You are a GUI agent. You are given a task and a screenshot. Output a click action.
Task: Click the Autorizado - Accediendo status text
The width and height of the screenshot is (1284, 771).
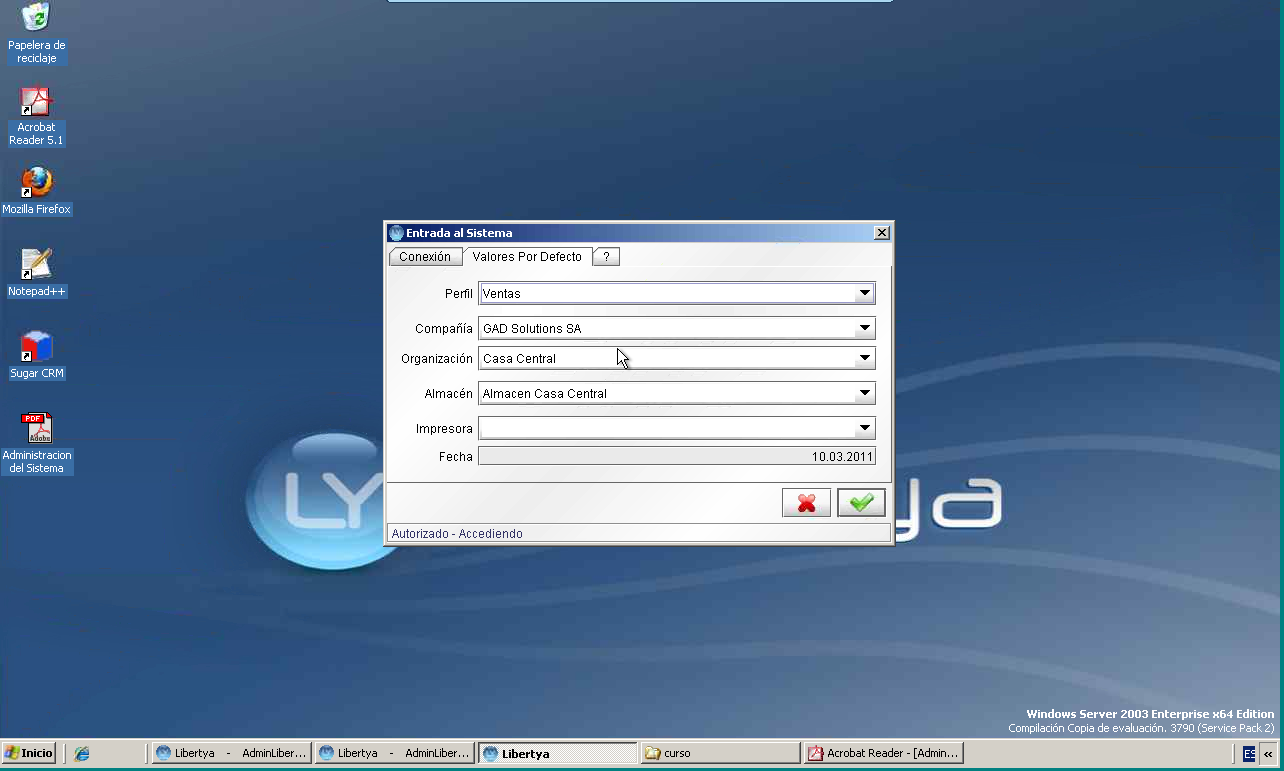point(457,534)
